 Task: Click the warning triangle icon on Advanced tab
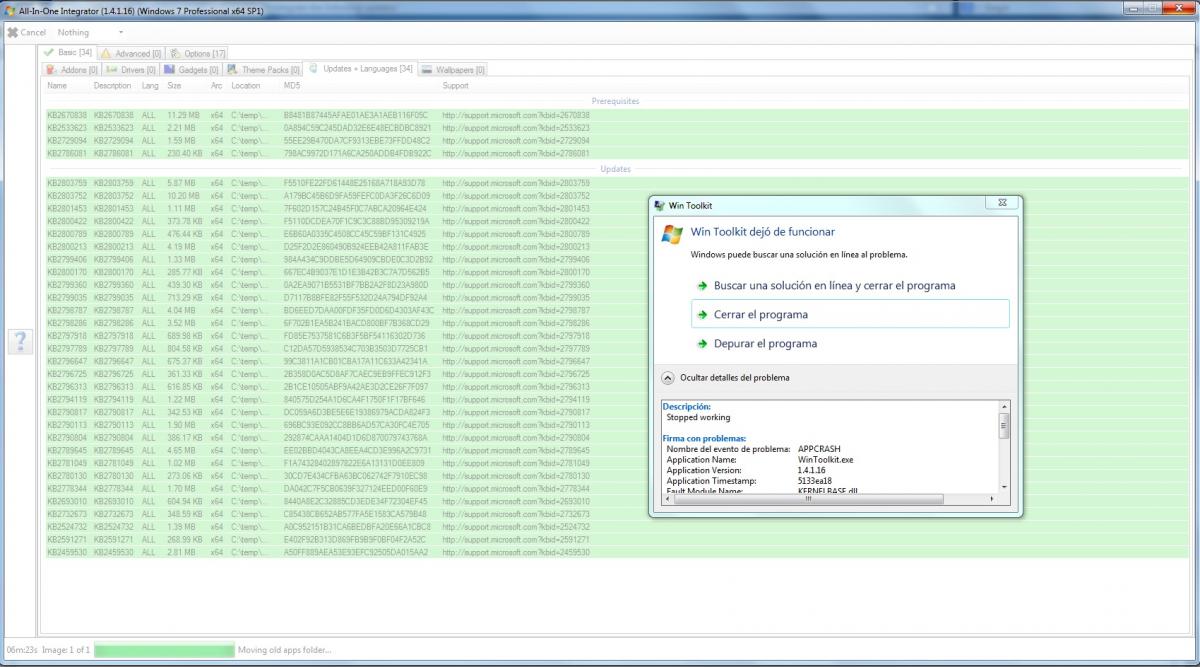(106, 53)
